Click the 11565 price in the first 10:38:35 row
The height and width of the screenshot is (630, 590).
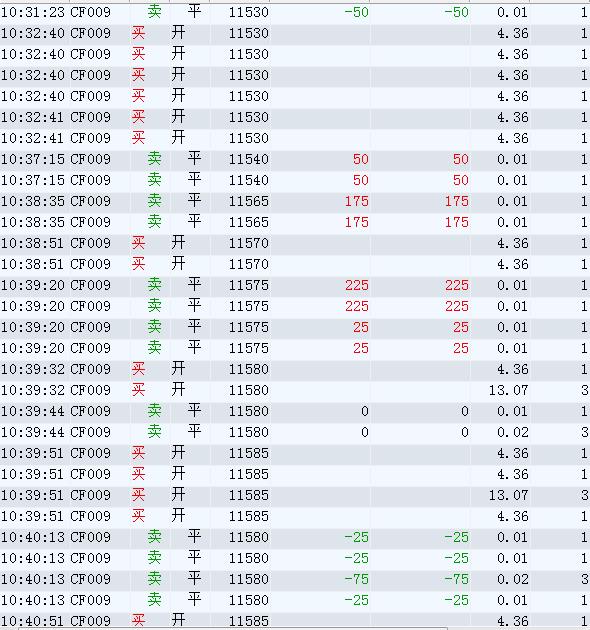tap(248, 201)
